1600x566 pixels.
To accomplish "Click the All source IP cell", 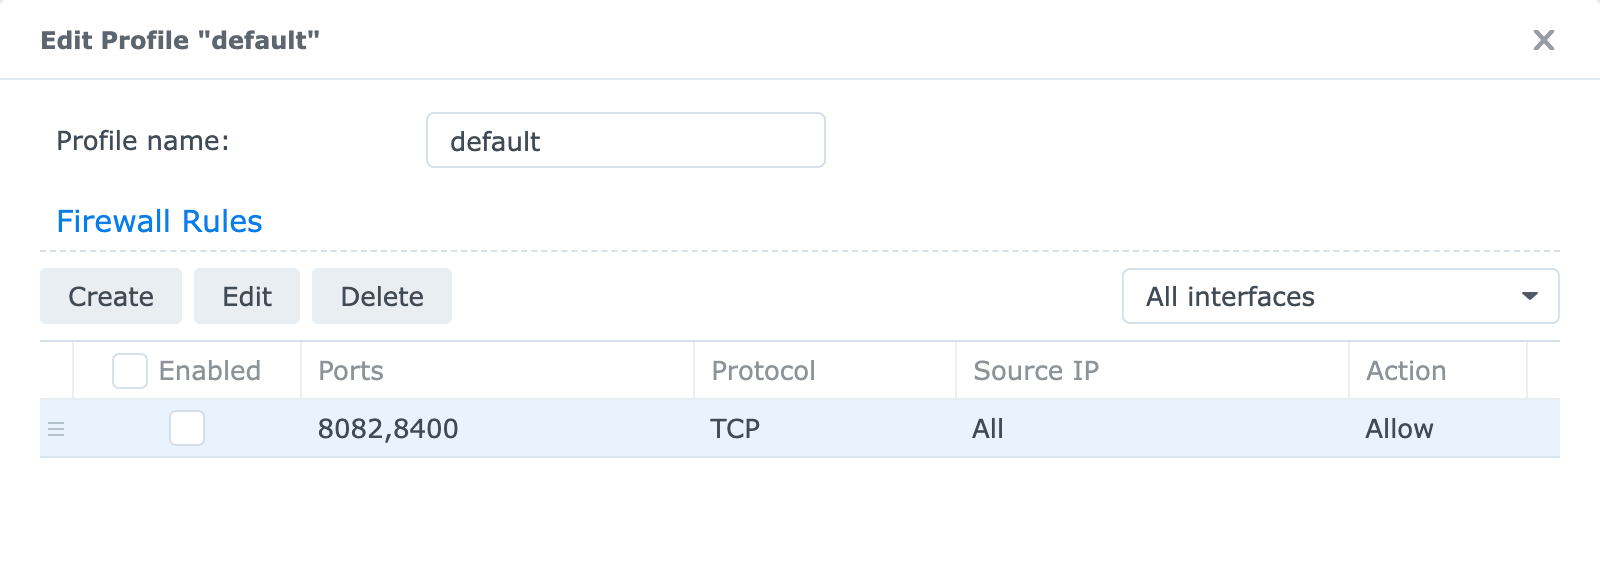I will (988, 429).
